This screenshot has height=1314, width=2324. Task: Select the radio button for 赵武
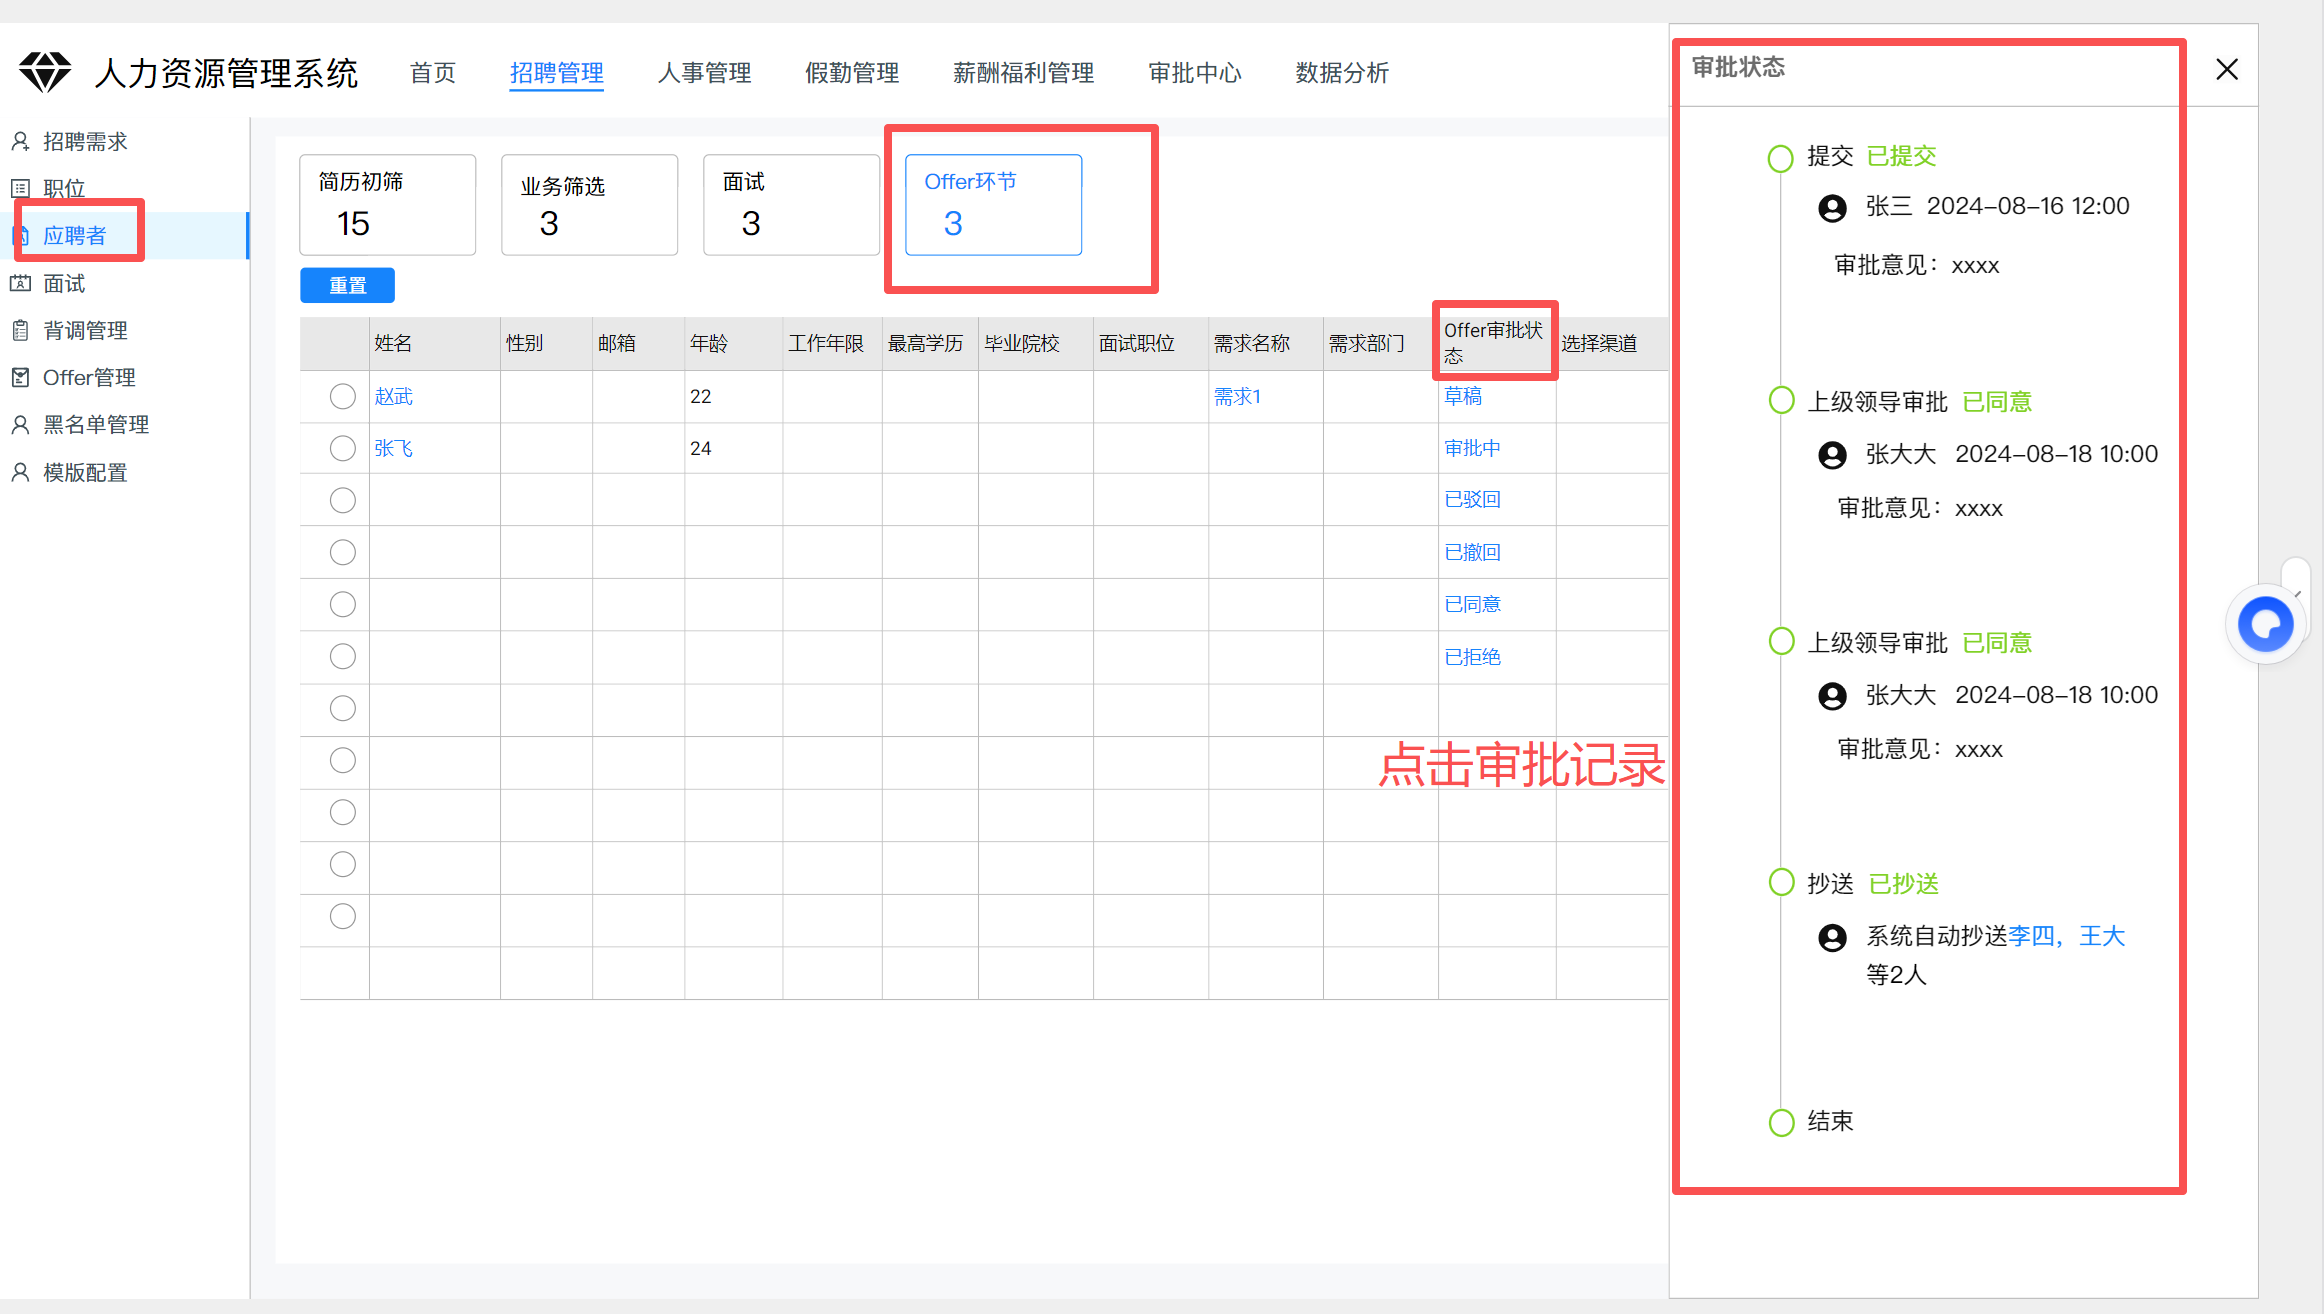click(x=343, y=397)
